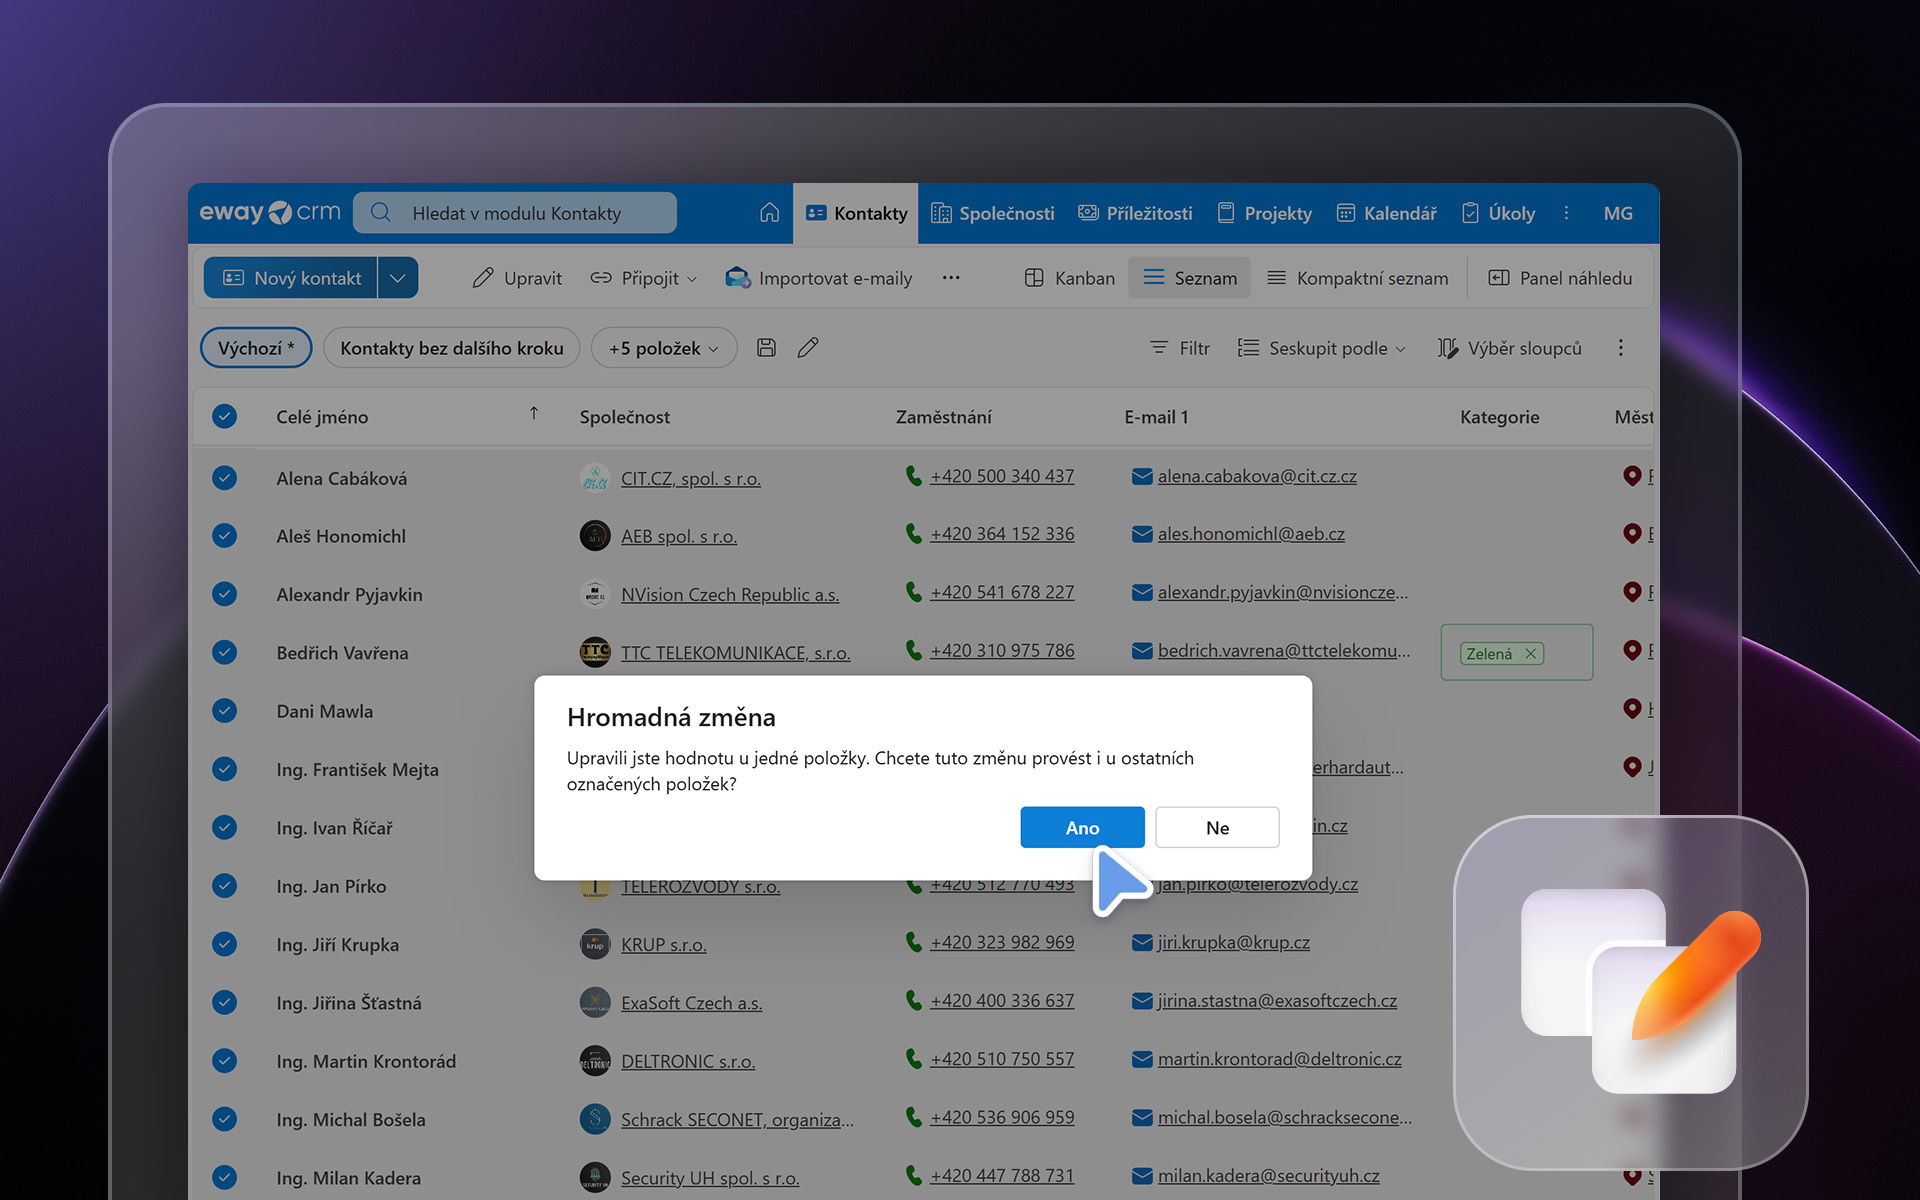The height and width of the screenshot is (1200, 1920).
Task: Click the Importovat e-maily icon
Action: point(738,278)
